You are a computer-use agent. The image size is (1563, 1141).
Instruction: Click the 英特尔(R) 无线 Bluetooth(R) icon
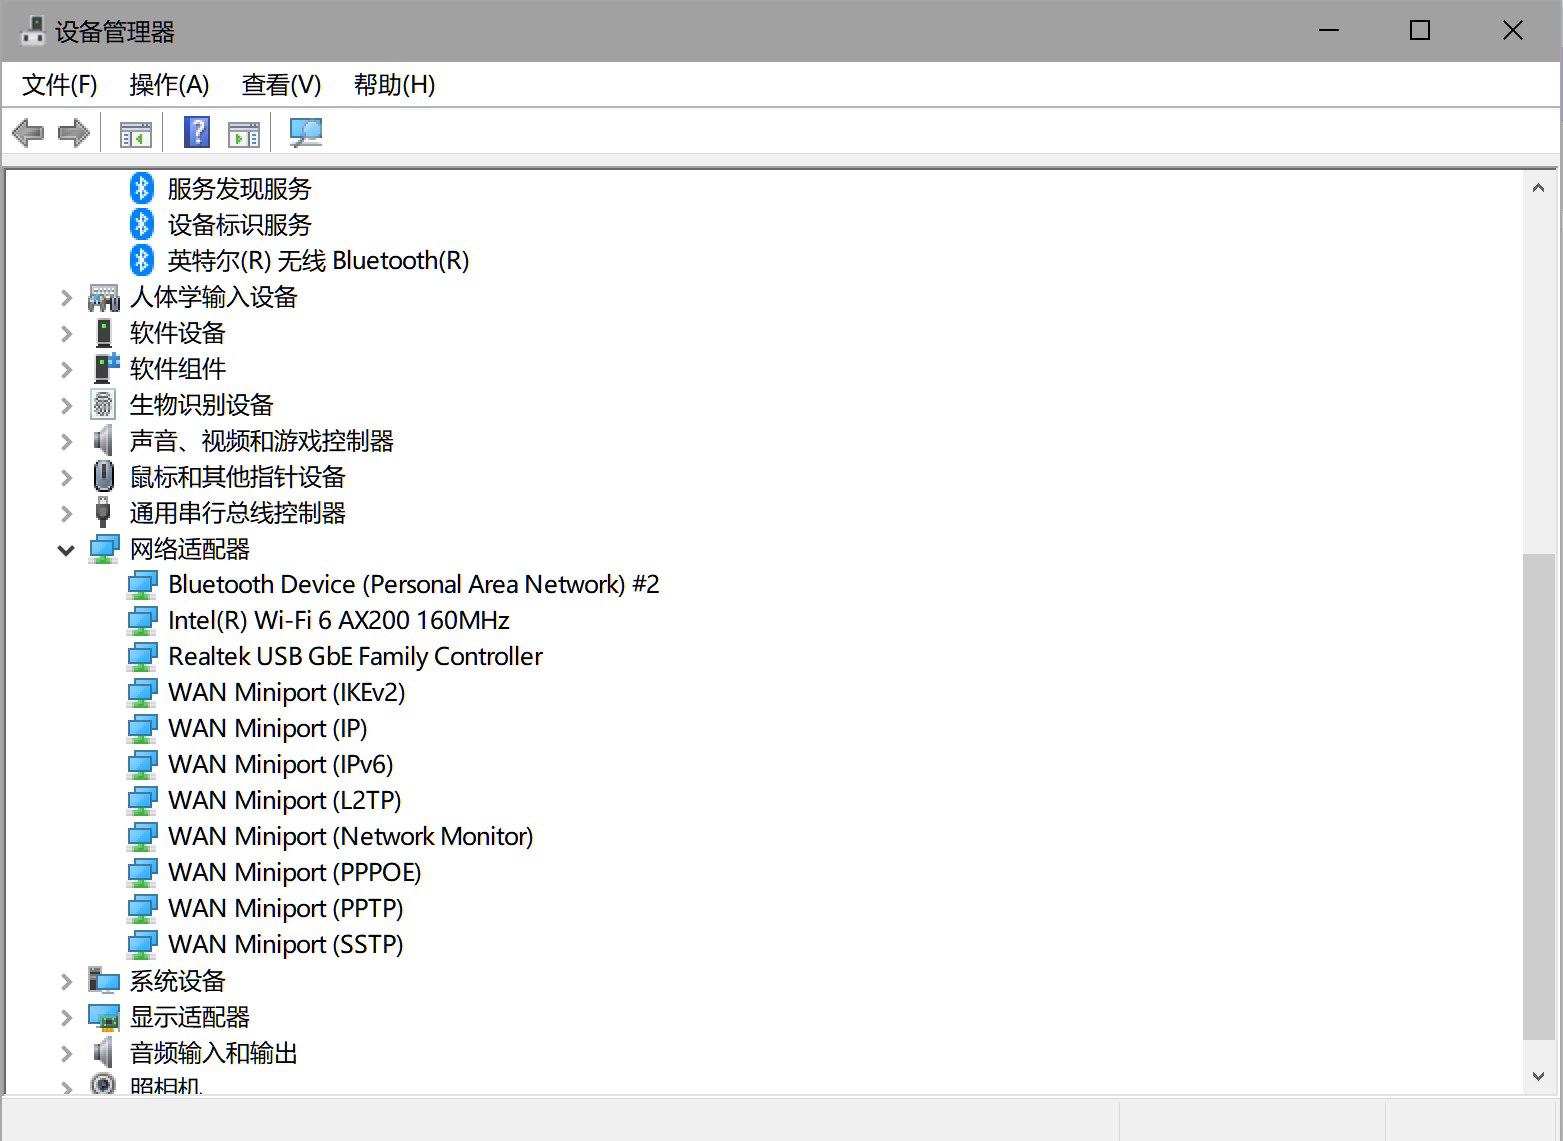tap(142, 260)
